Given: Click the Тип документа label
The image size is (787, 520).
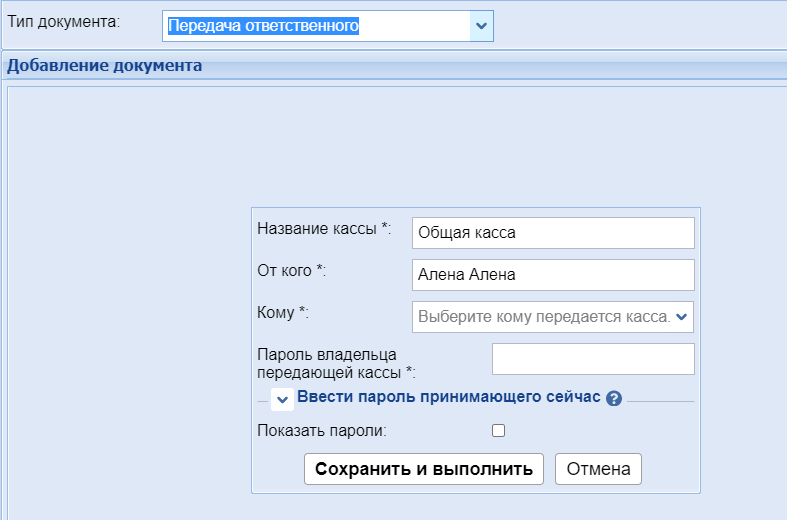Looking at the screenshot, I should pos(64,22).
